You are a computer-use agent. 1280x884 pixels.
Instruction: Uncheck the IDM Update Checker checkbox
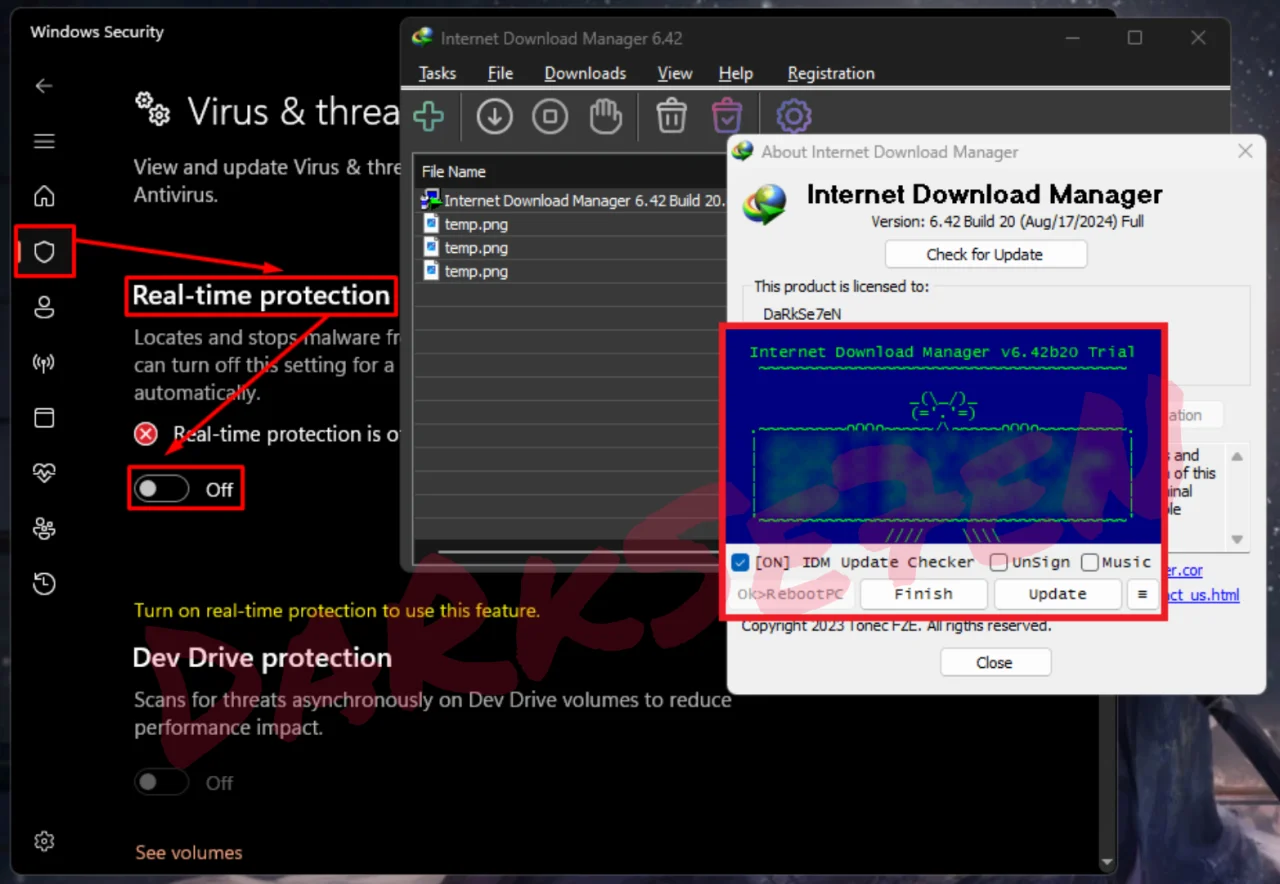740,562
